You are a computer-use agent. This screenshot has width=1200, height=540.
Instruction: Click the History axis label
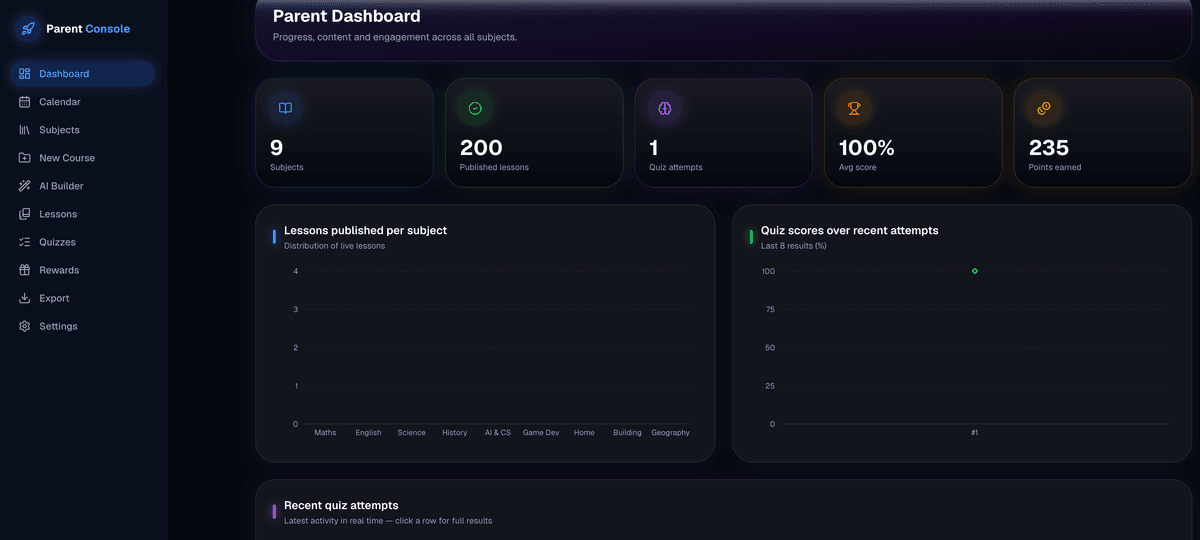tap(454, 433)
